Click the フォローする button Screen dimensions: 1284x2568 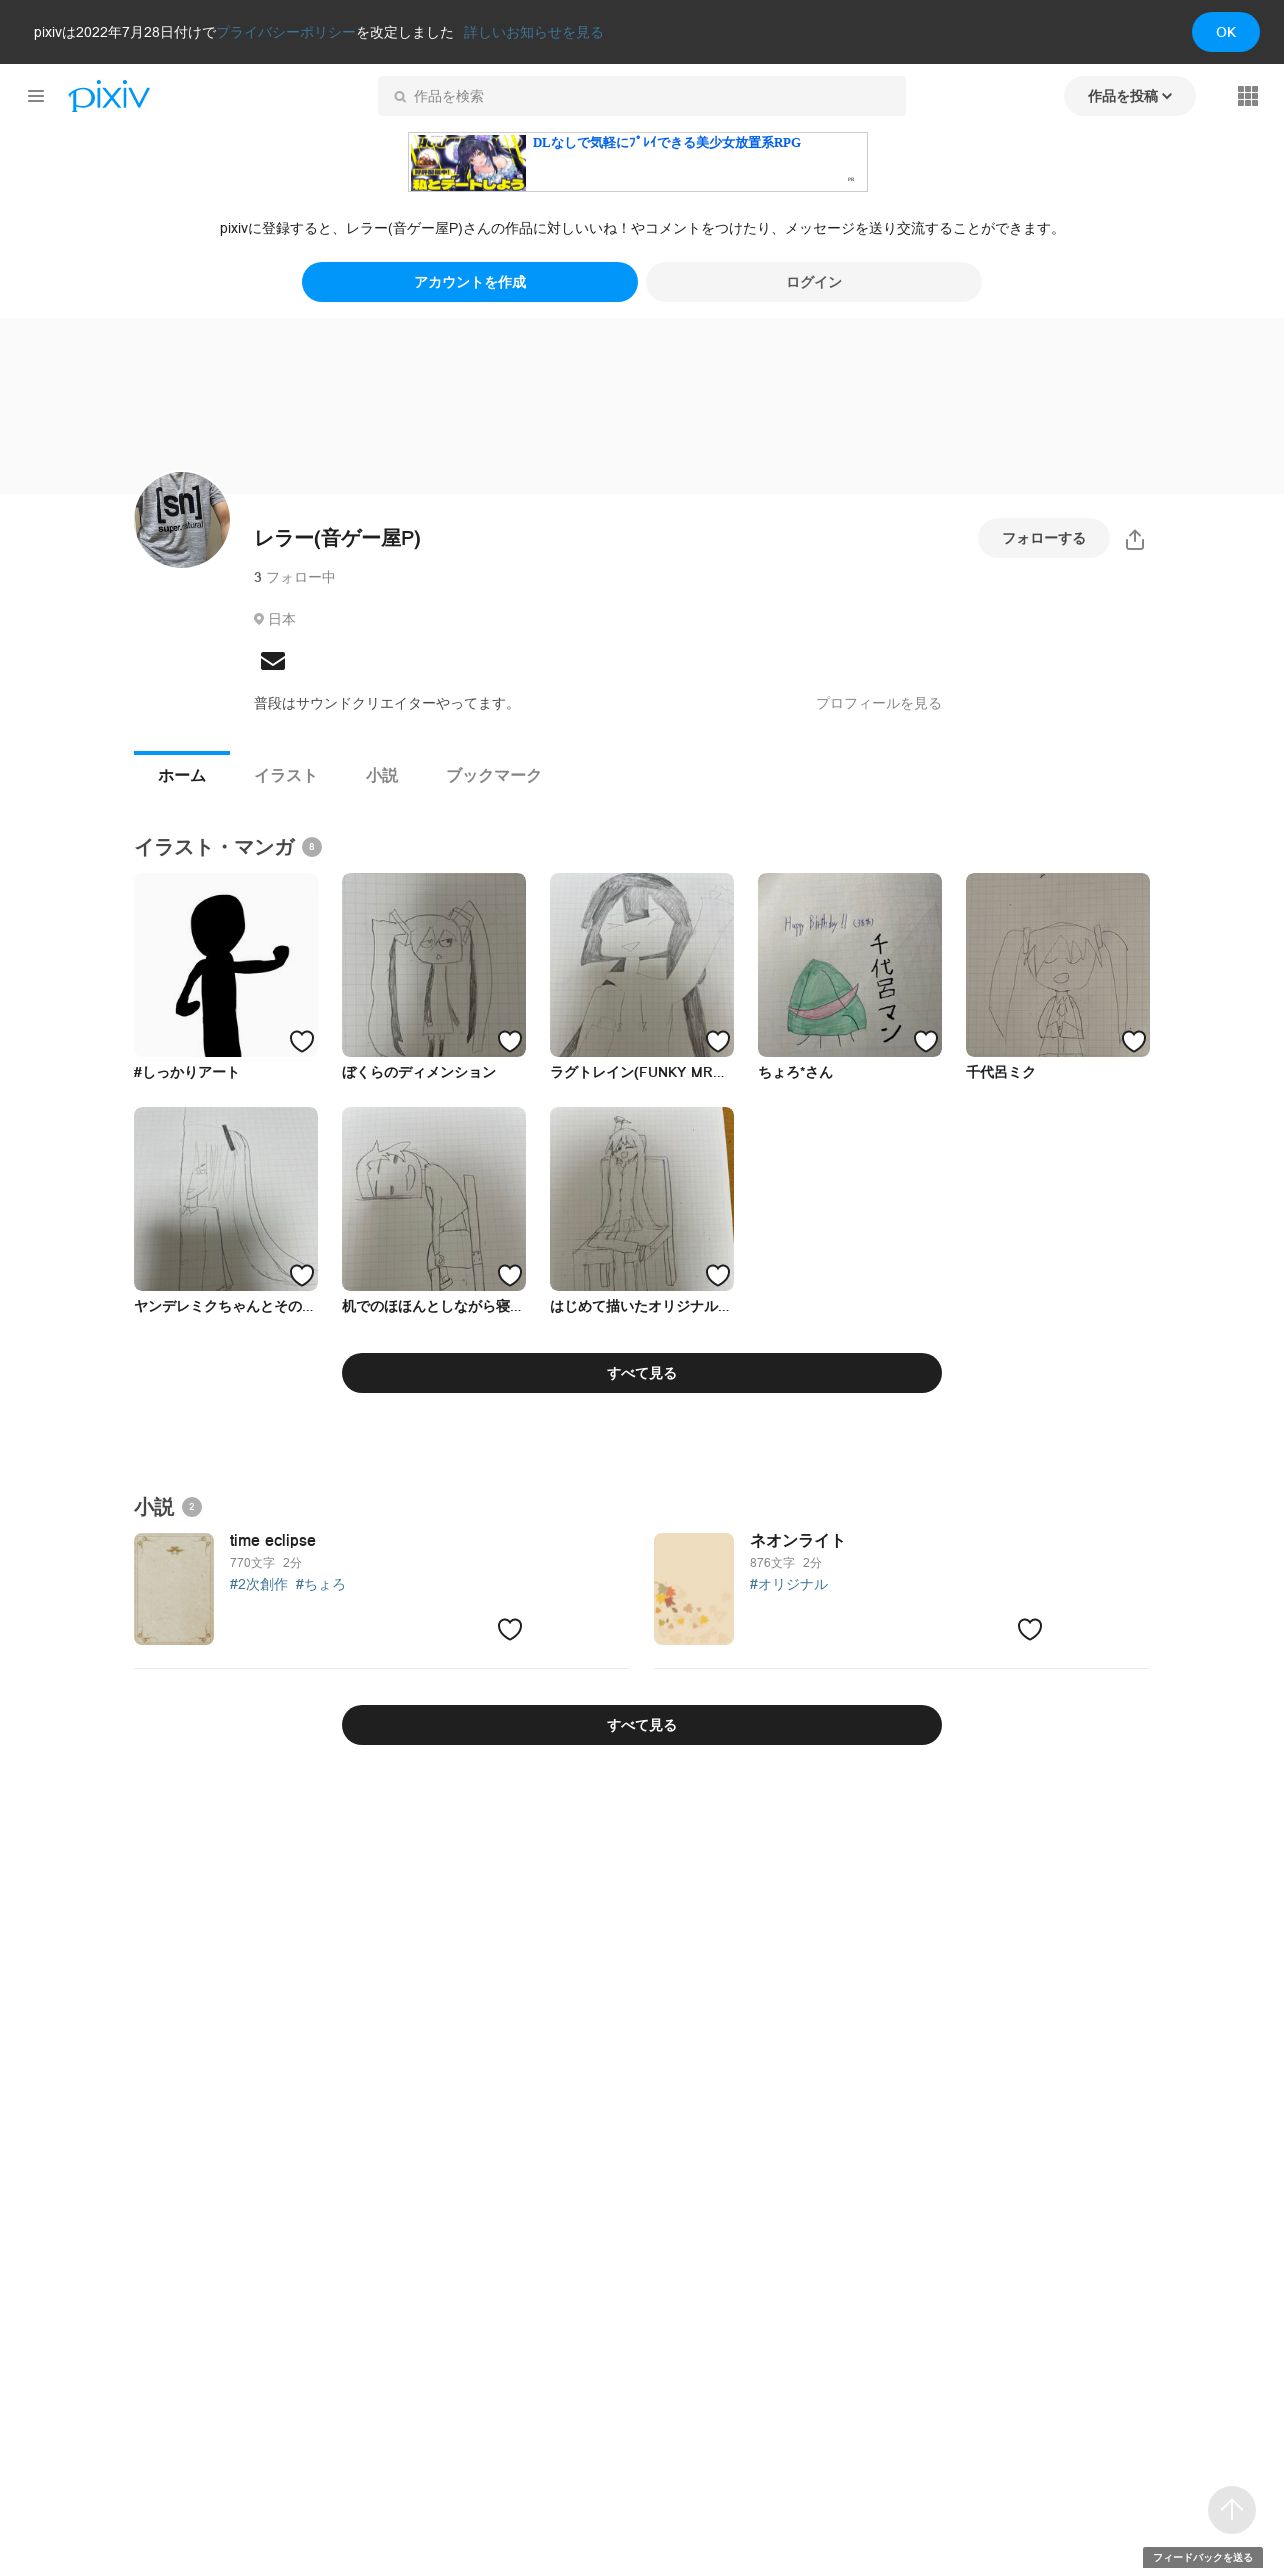pos(1044,538)
